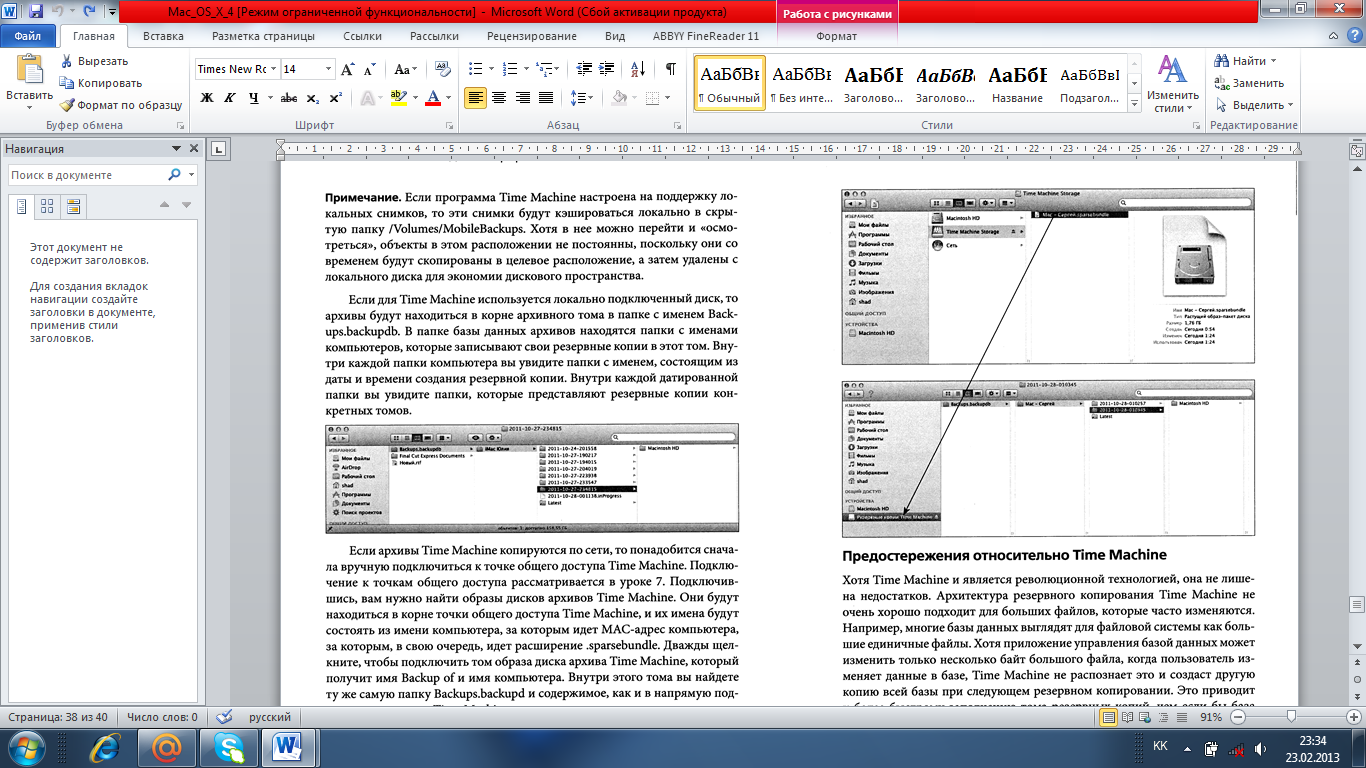1366x768 pixels.
Task: Decrease the paragraph indent
Action: tap(585, 69)
